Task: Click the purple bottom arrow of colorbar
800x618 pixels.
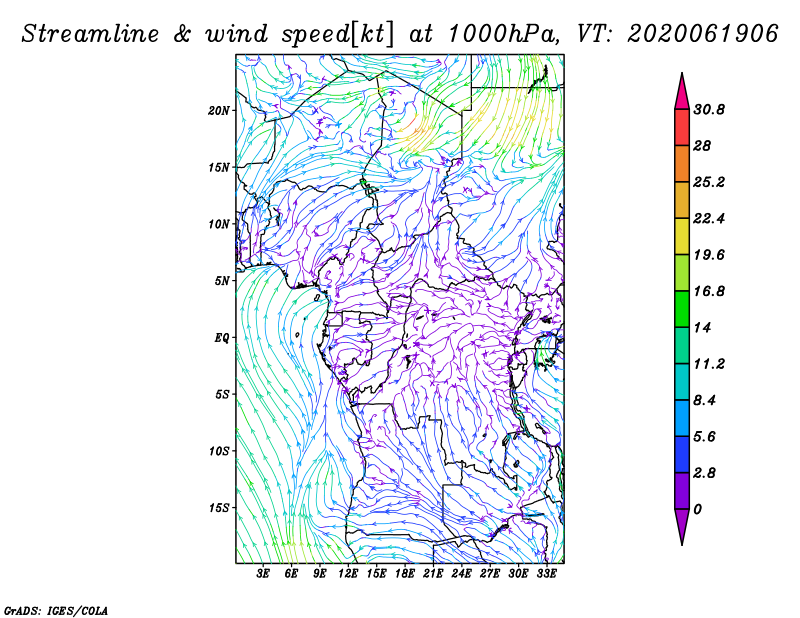Action: point(682,527)
